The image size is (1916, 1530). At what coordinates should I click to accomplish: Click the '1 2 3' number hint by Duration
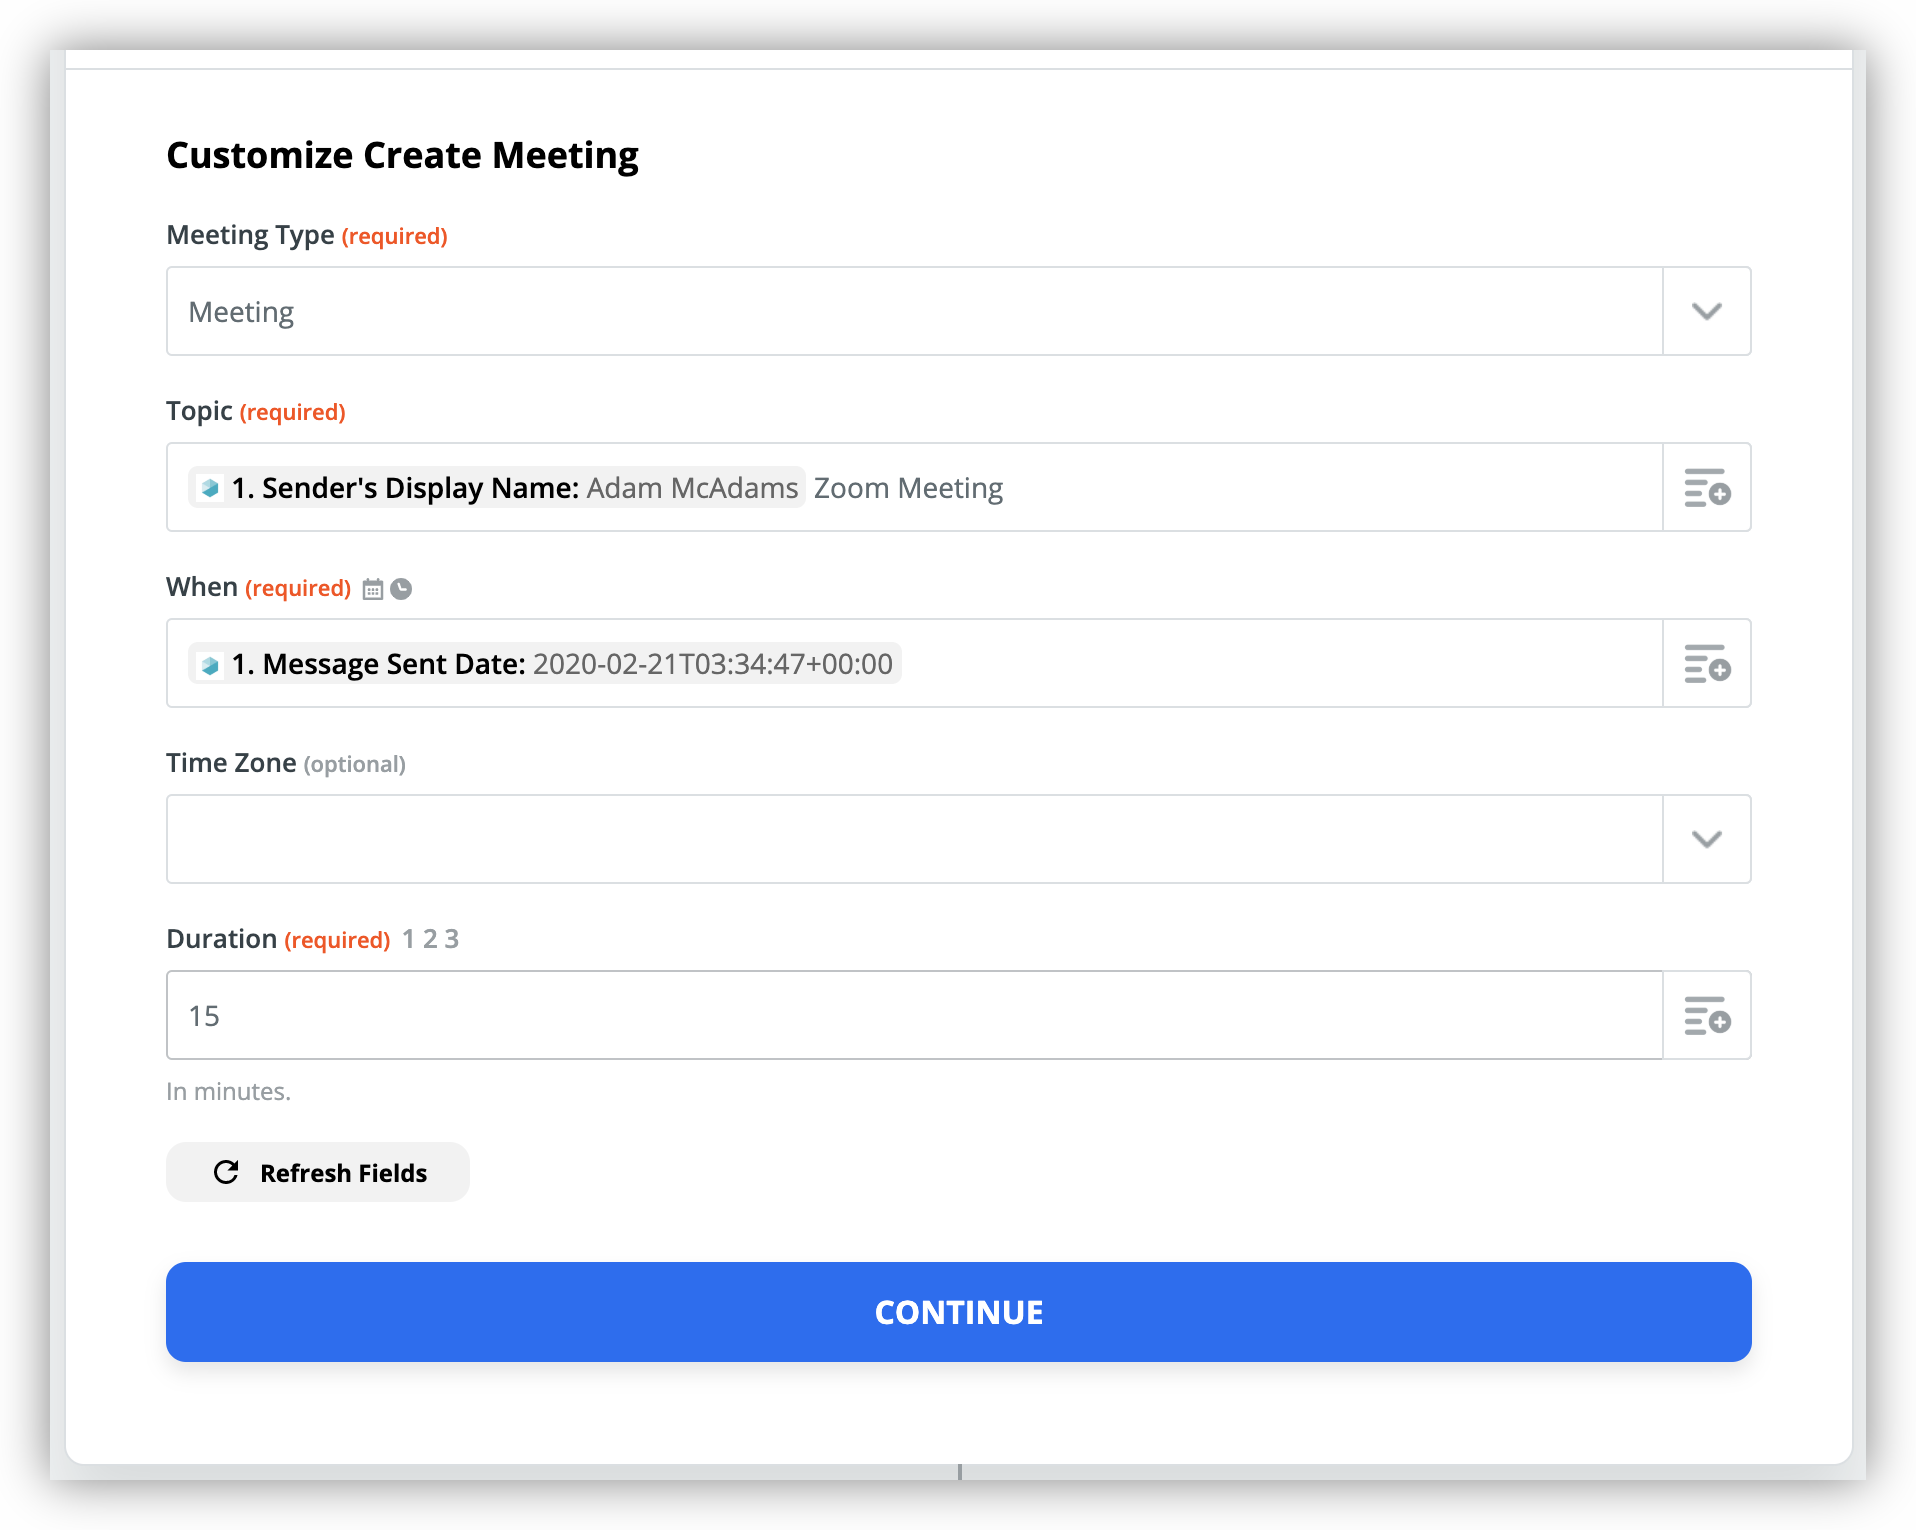(430, 939)
